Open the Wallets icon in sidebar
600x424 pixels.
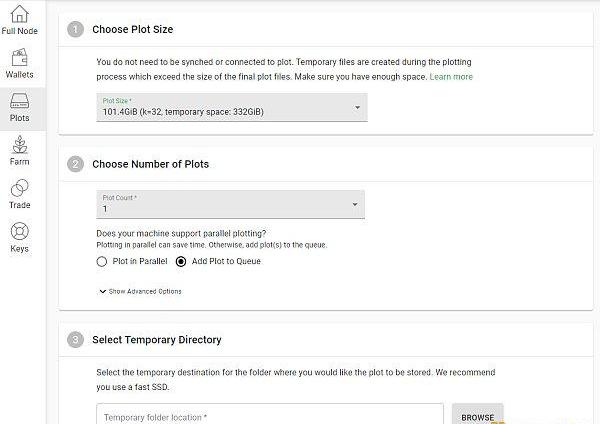tap(19, 57)
